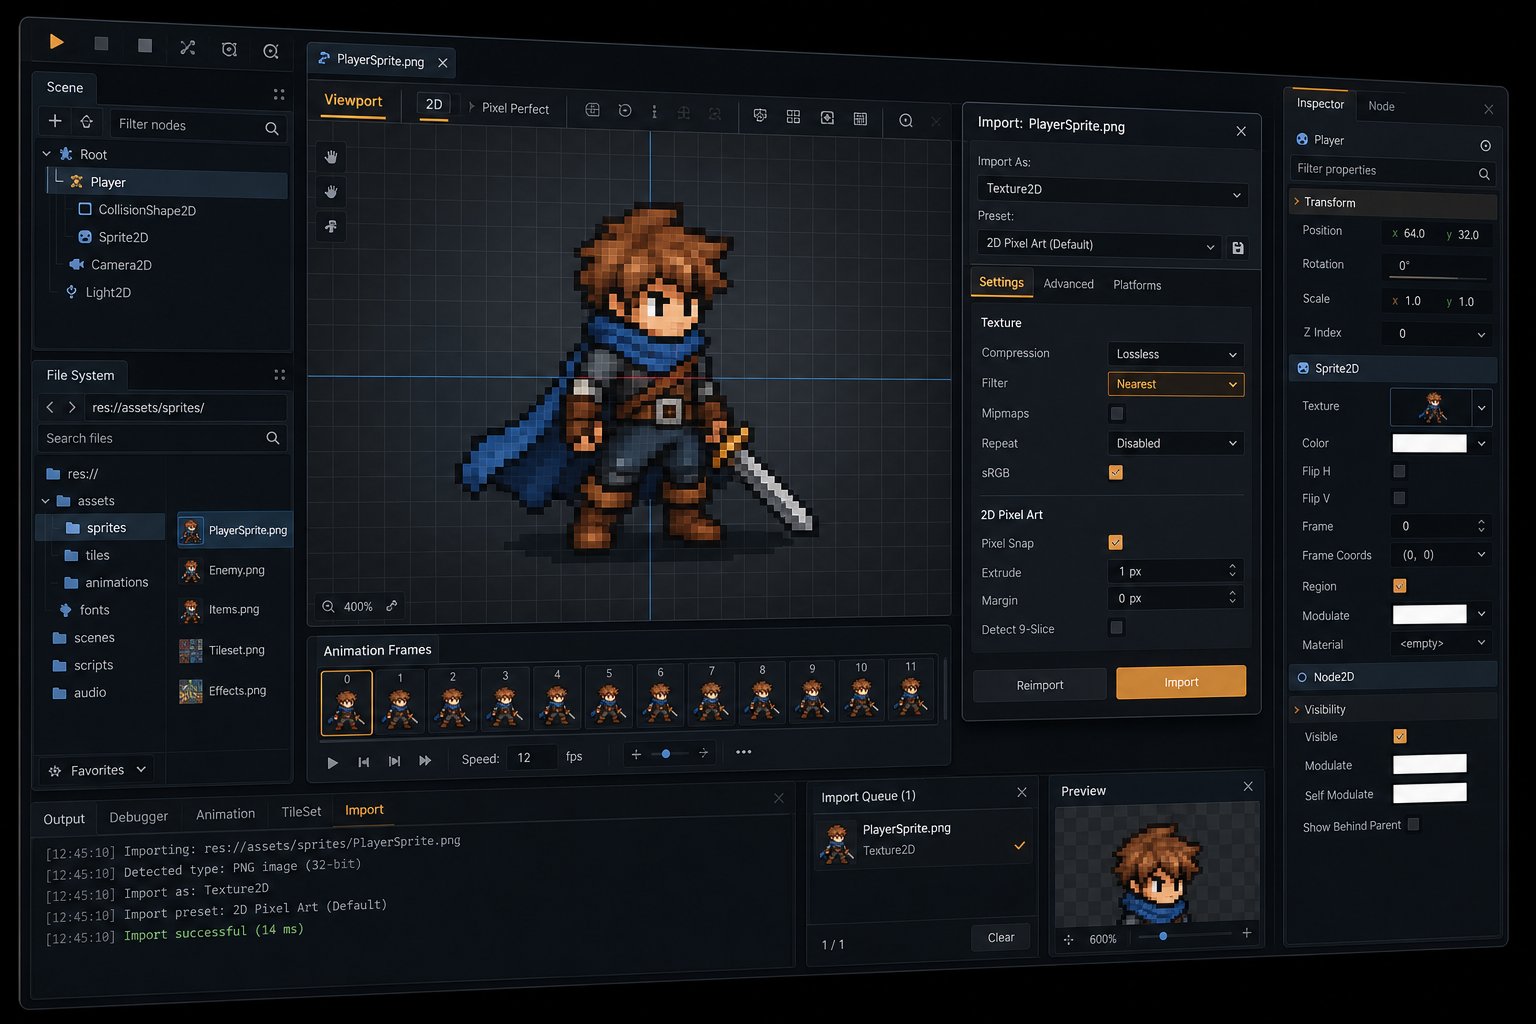Click the save preset icon beside Preset dropdown

[x=1238, y=248]
